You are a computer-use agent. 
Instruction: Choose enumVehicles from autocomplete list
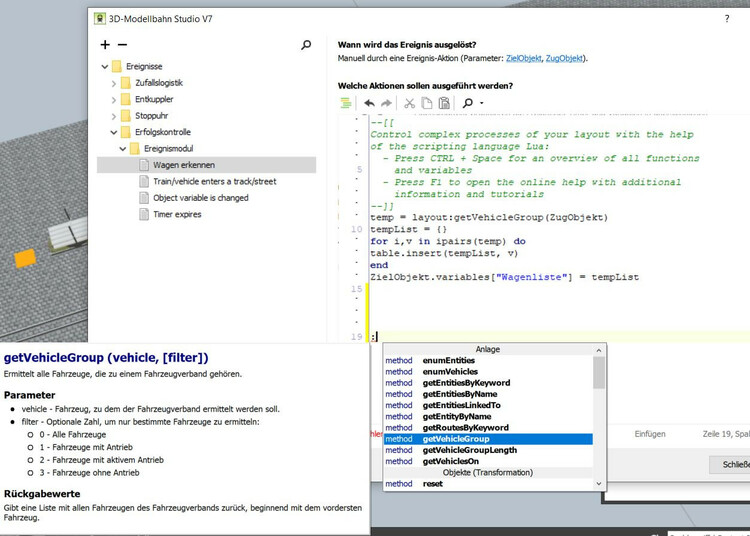(488, 372)
